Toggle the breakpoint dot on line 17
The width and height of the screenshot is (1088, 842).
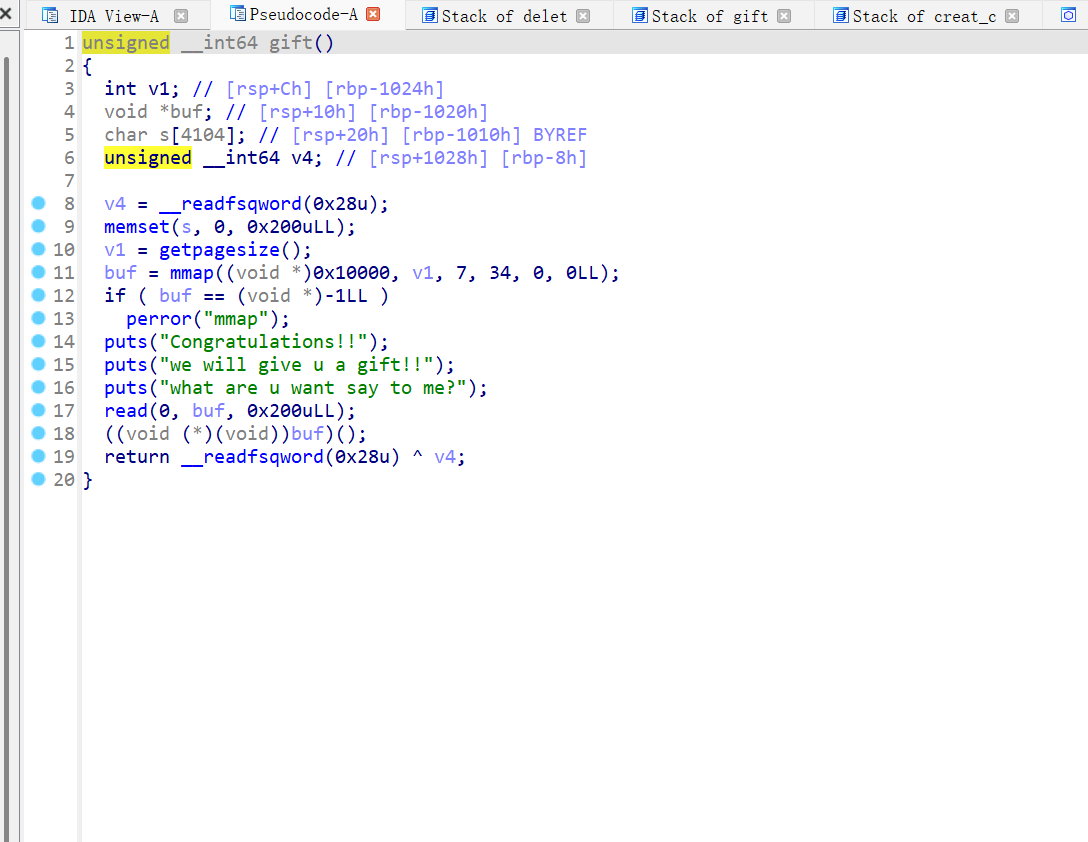37,410
